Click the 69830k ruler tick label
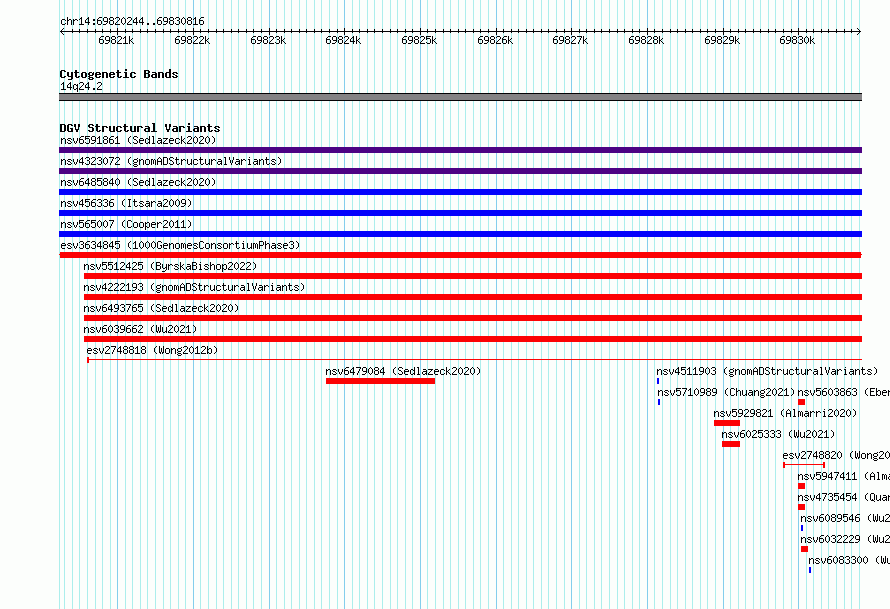 point(797,40)
